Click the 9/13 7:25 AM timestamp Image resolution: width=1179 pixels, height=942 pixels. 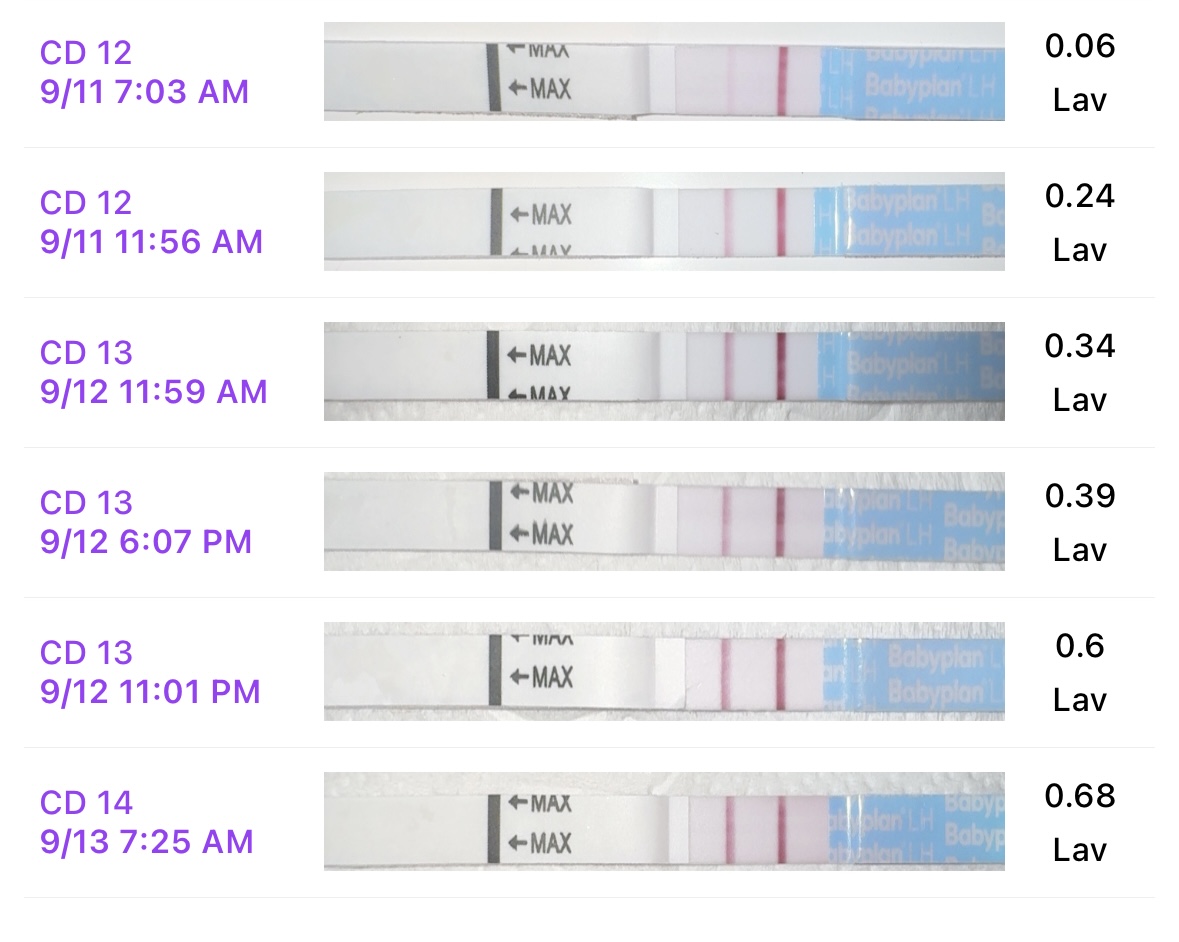click(146, 842)
